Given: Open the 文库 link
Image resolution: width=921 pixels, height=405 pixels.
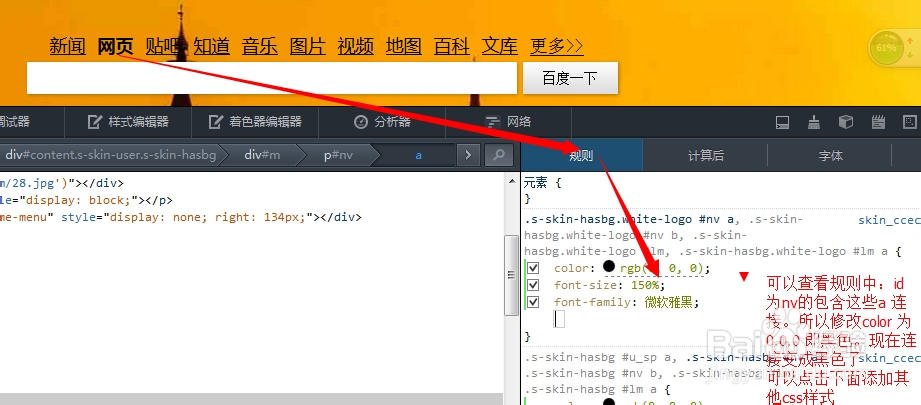Looking at the screenshot, I should coord(500,46).
